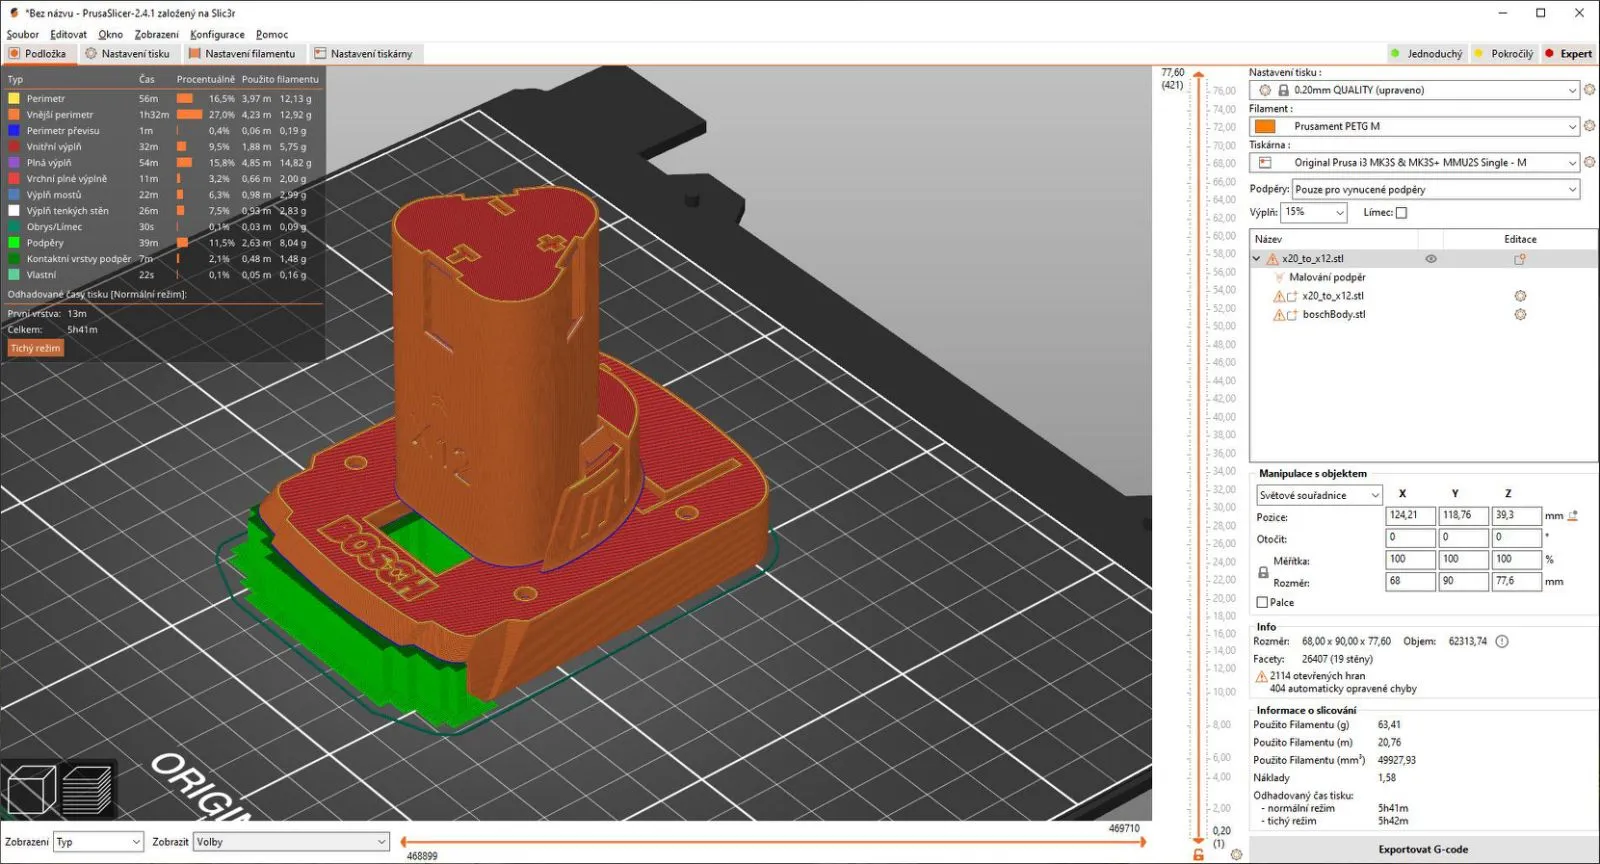Collapse the x20_to_x12.stl object tree
The height and width of the screenshot is (864, 1600).
(1257, 259)
